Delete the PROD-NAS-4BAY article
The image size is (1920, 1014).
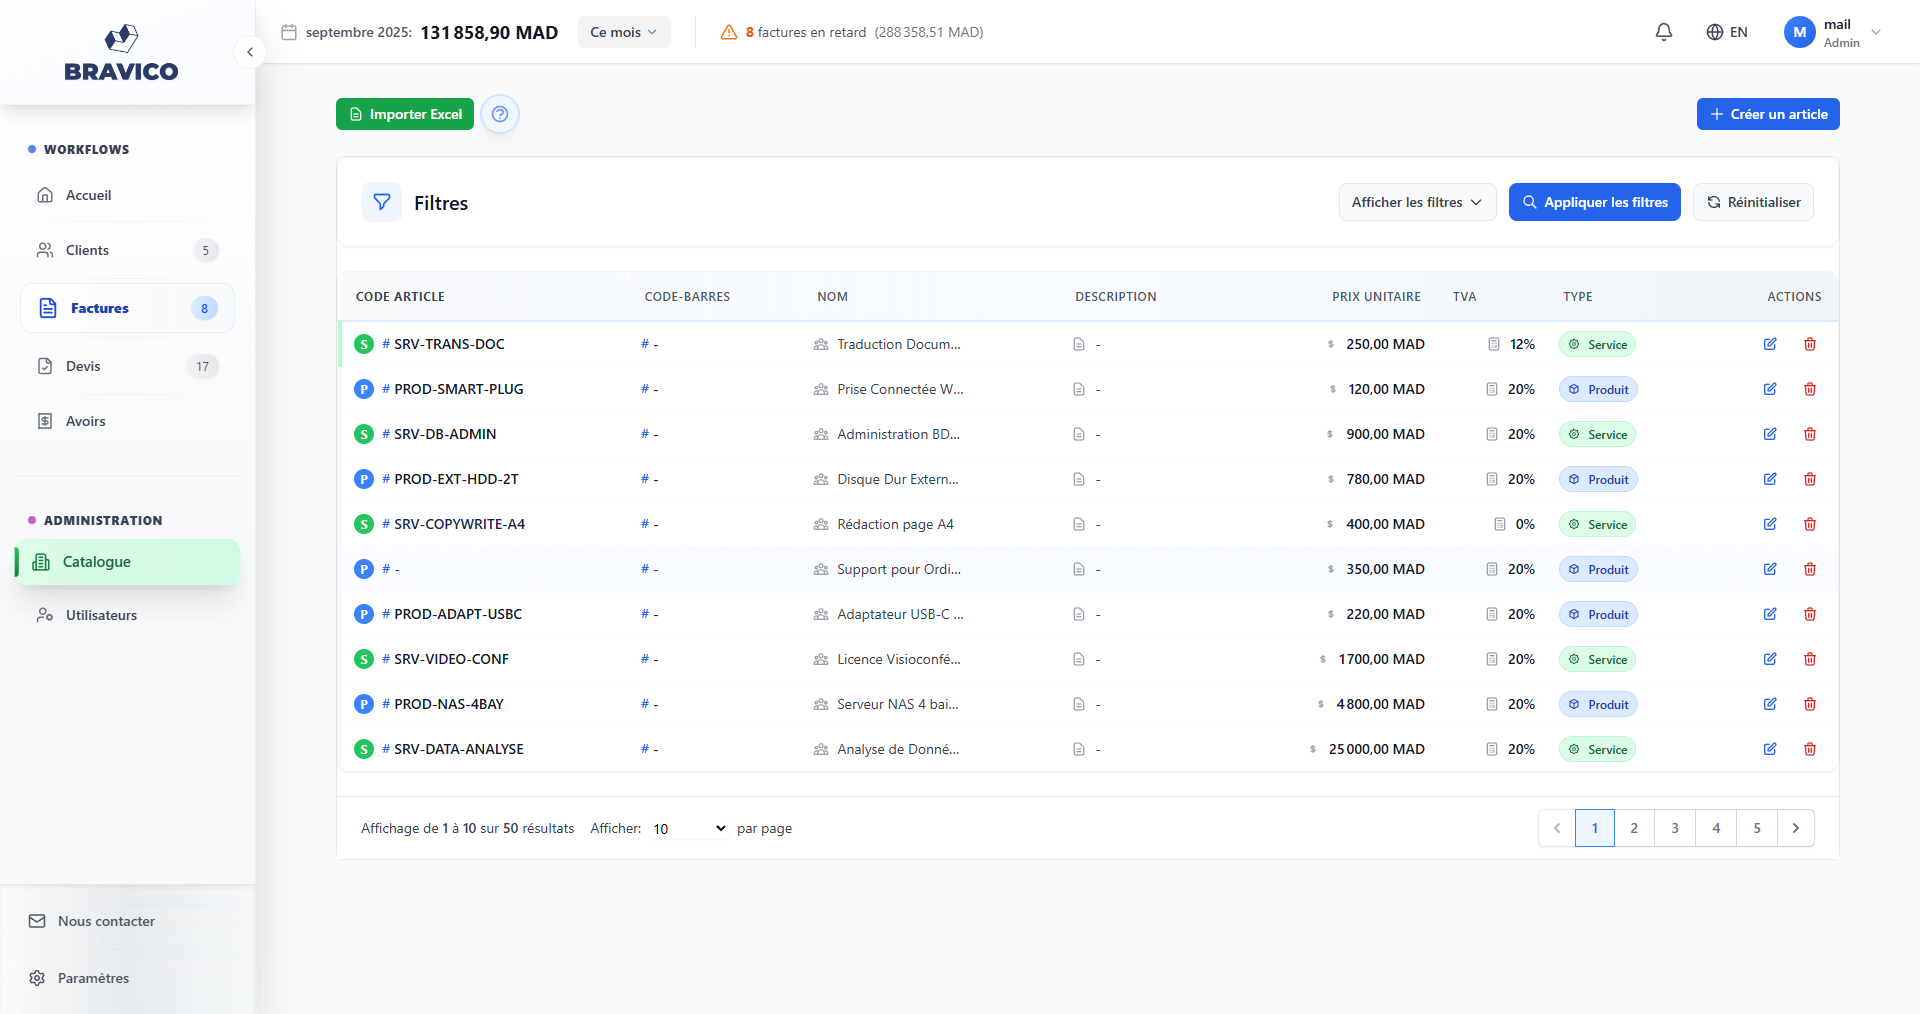click(x=1810, y=704)
